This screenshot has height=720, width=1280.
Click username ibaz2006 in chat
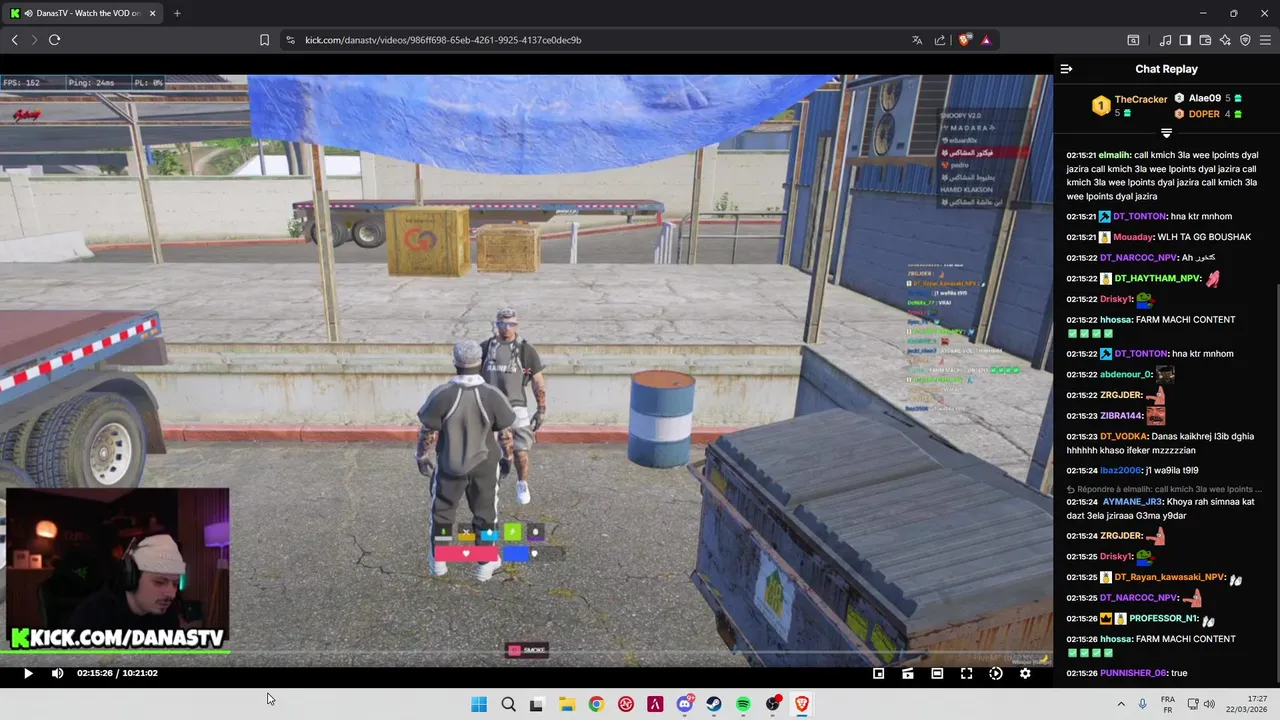point(1120,470)
